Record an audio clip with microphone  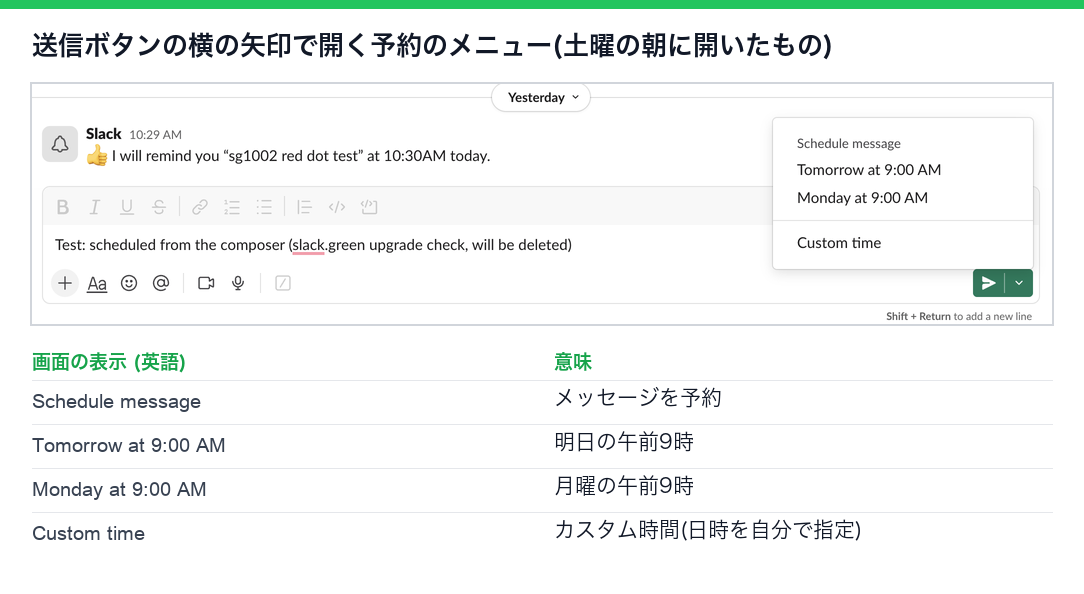coord(238,283)
